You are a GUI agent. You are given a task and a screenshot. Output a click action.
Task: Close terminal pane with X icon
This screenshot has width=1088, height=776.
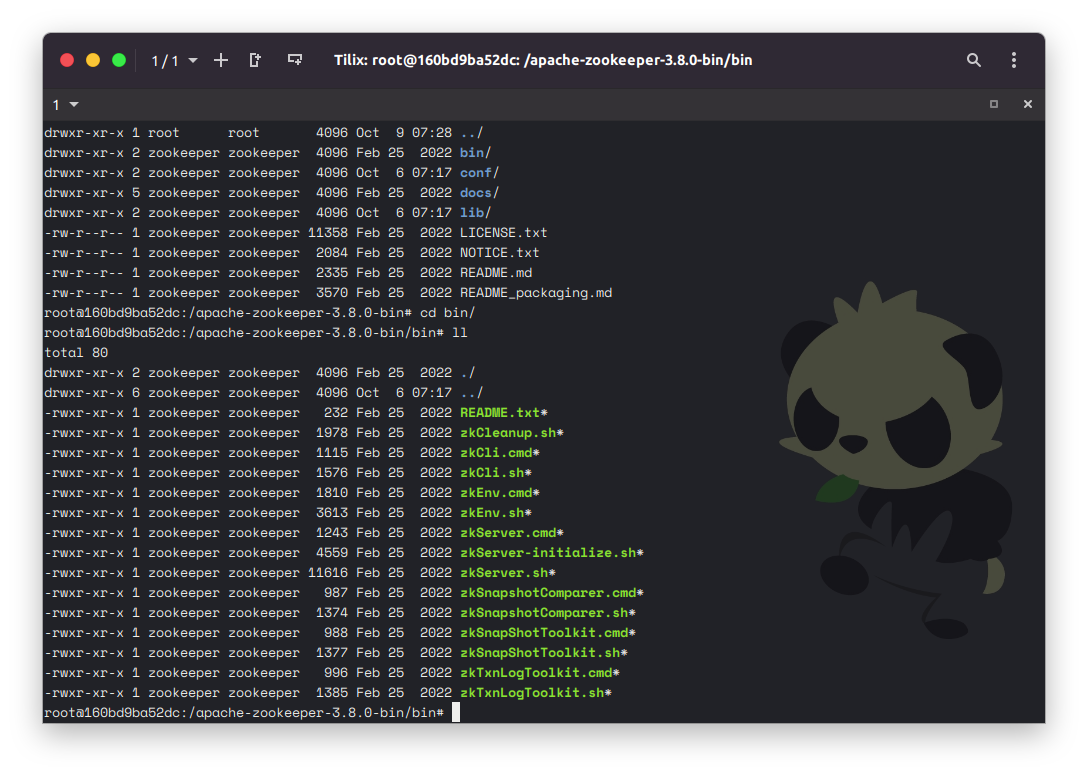[x=1028, y=104]
